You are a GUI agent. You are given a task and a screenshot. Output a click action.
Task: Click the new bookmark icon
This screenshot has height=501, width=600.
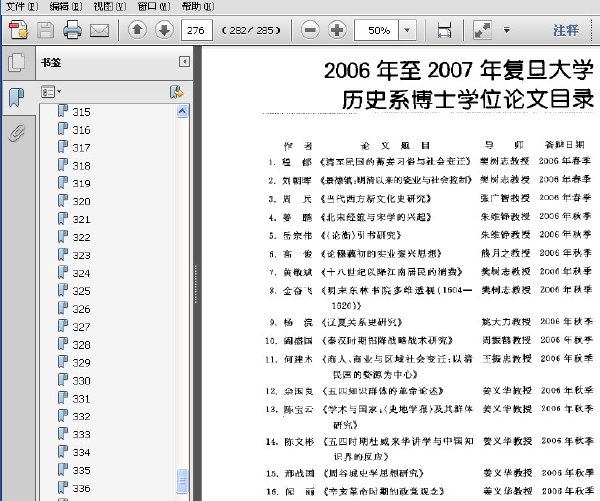(x=177, y=92)
